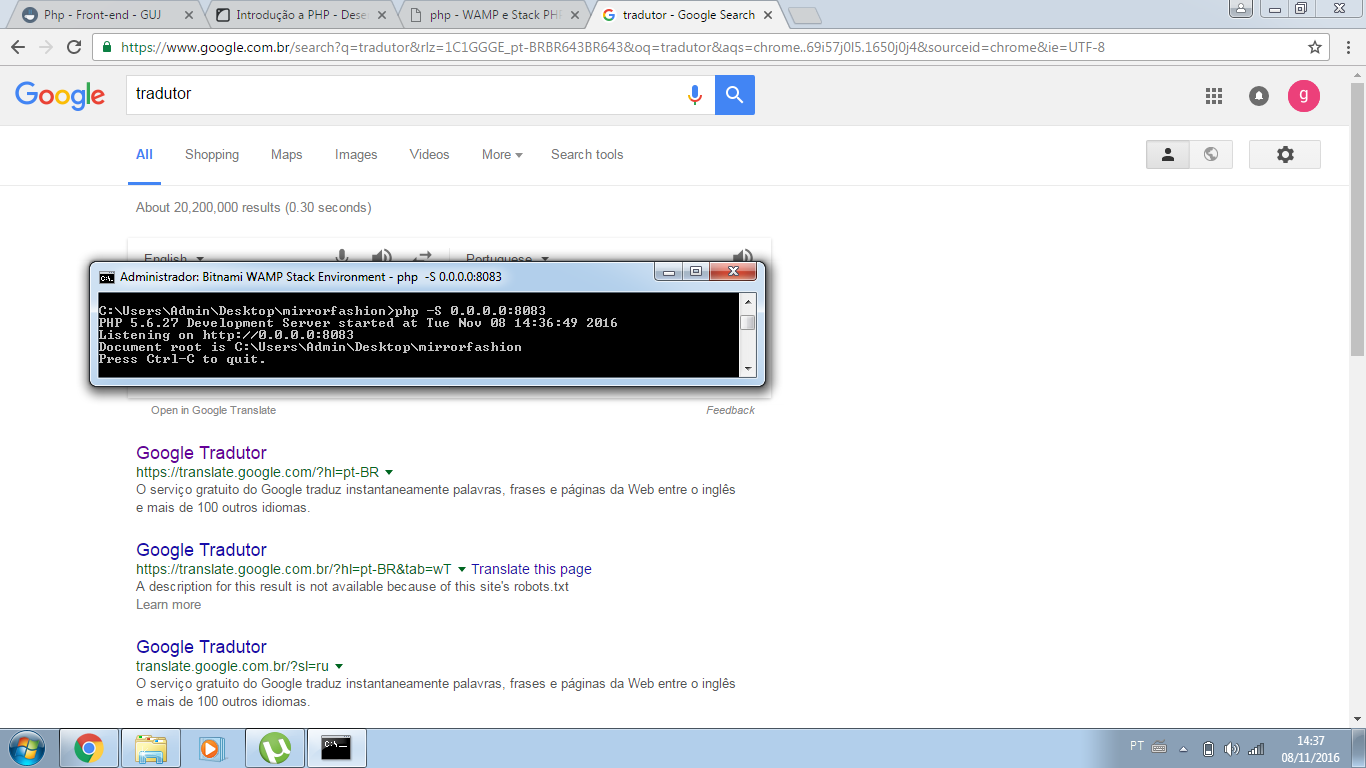Viewport: 1366px width, 768px height.
Task: Expand the More search menu
Action: click(502, 155)
